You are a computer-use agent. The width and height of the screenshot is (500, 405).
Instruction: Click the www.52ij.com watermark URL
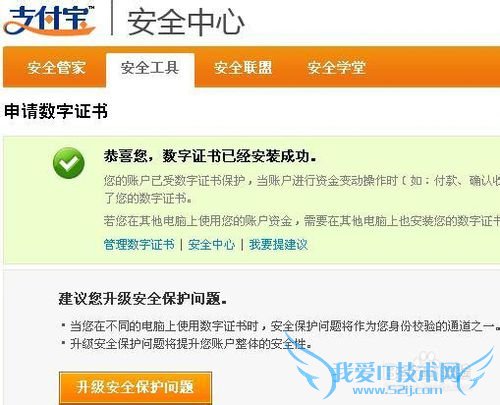tap(397, 389)
